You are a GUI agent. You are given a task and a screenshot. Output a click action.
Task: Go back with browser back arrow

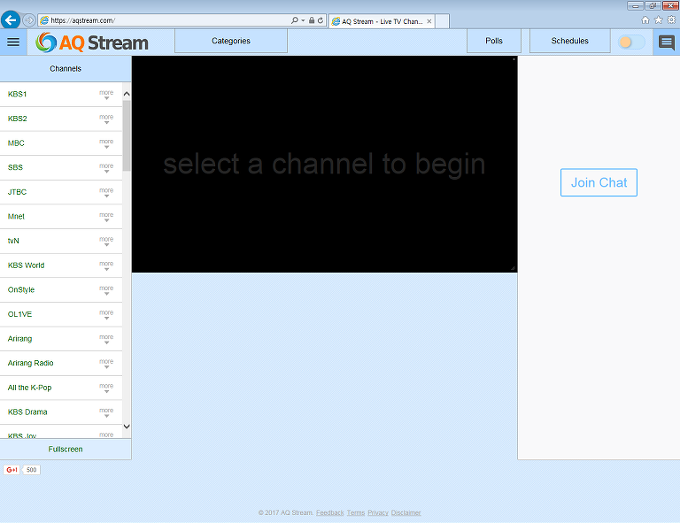click(10, 20)
